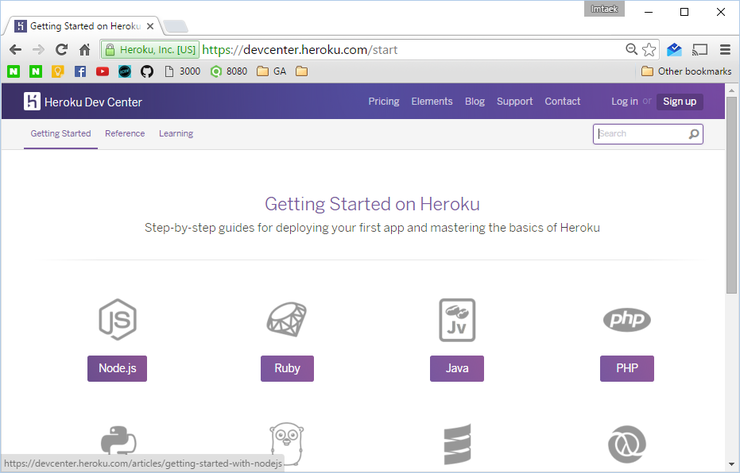This screenshot has width=740, height=473.
Task: Click the Ruby gem logo icon
Action: [x=287, y=320]
